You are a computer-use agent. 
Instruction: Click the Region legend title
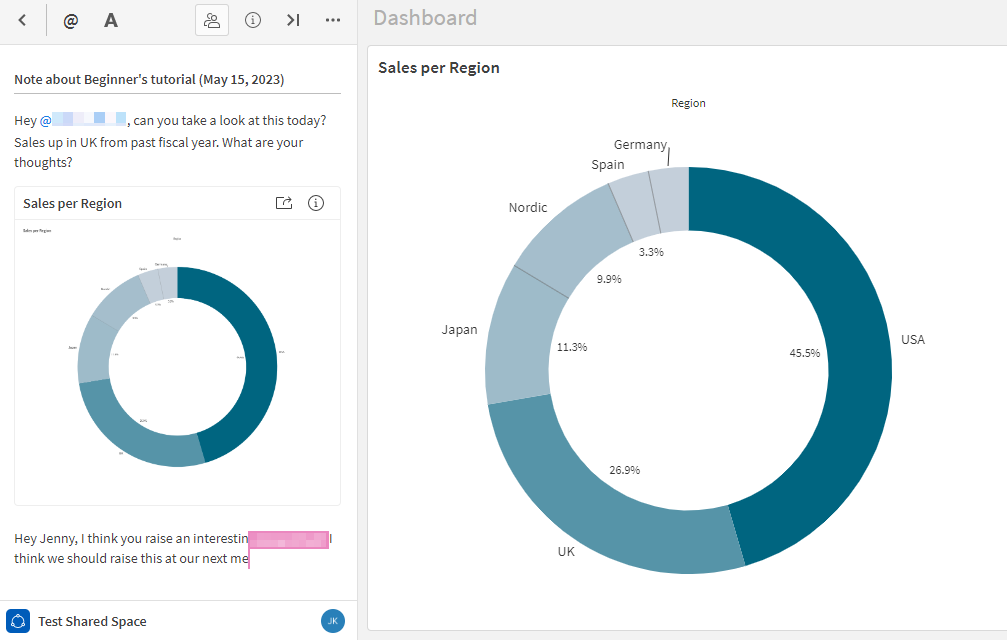[x=688, y=103]
